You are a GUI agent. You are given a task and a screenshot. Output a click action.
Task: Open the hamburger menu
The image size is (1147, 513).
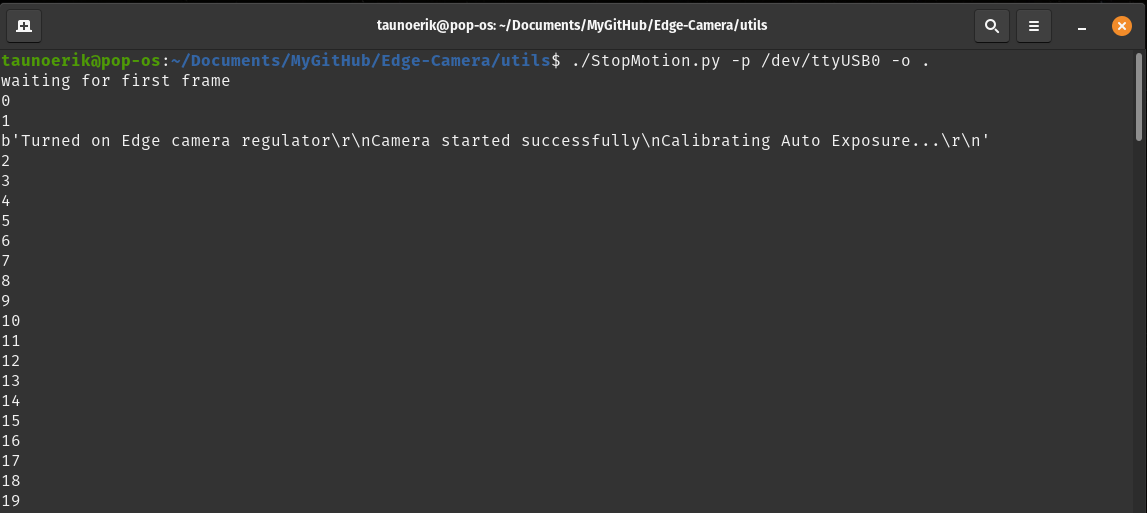pyautogui.click(x=1034, y=26)
